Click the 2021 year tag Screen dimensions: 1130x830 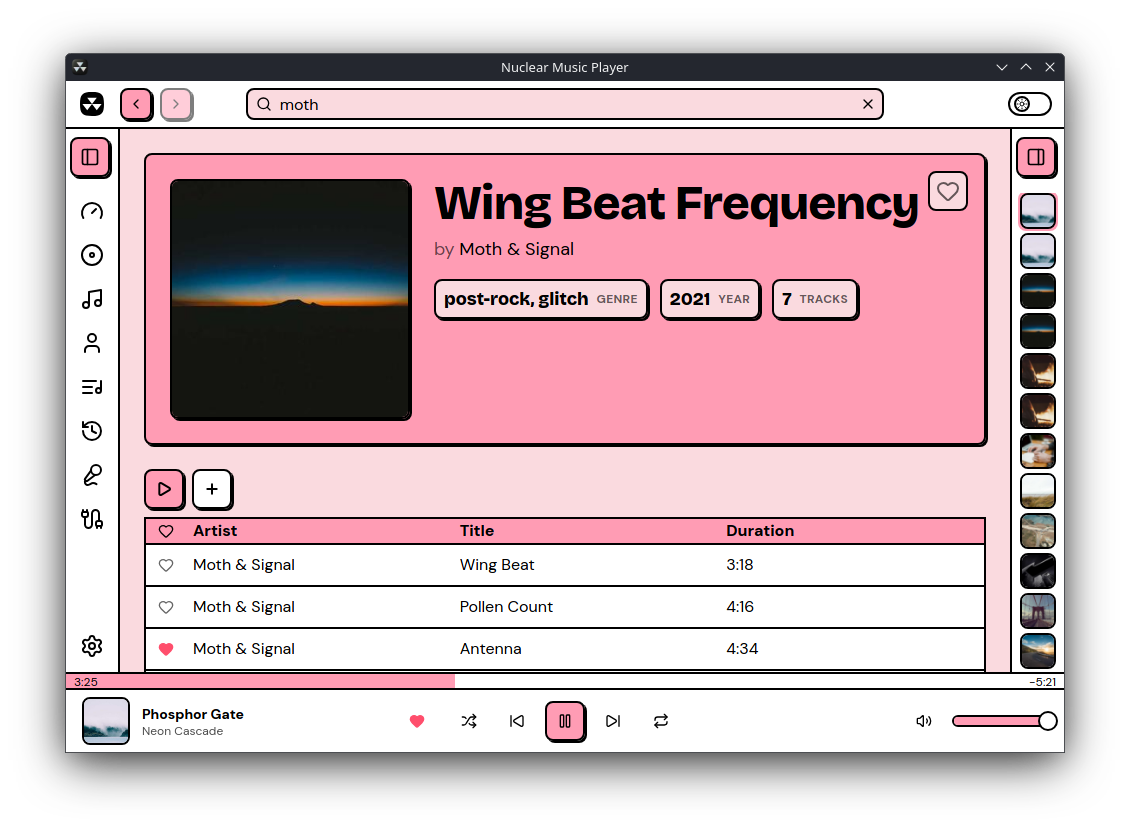(710, 299)
